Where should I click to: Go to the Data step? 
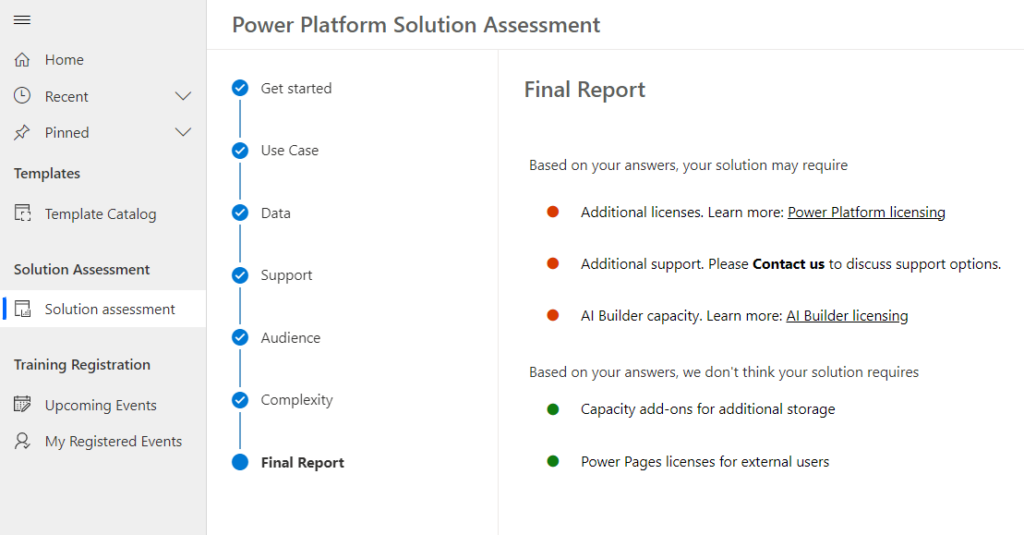(x=276, y=213)
